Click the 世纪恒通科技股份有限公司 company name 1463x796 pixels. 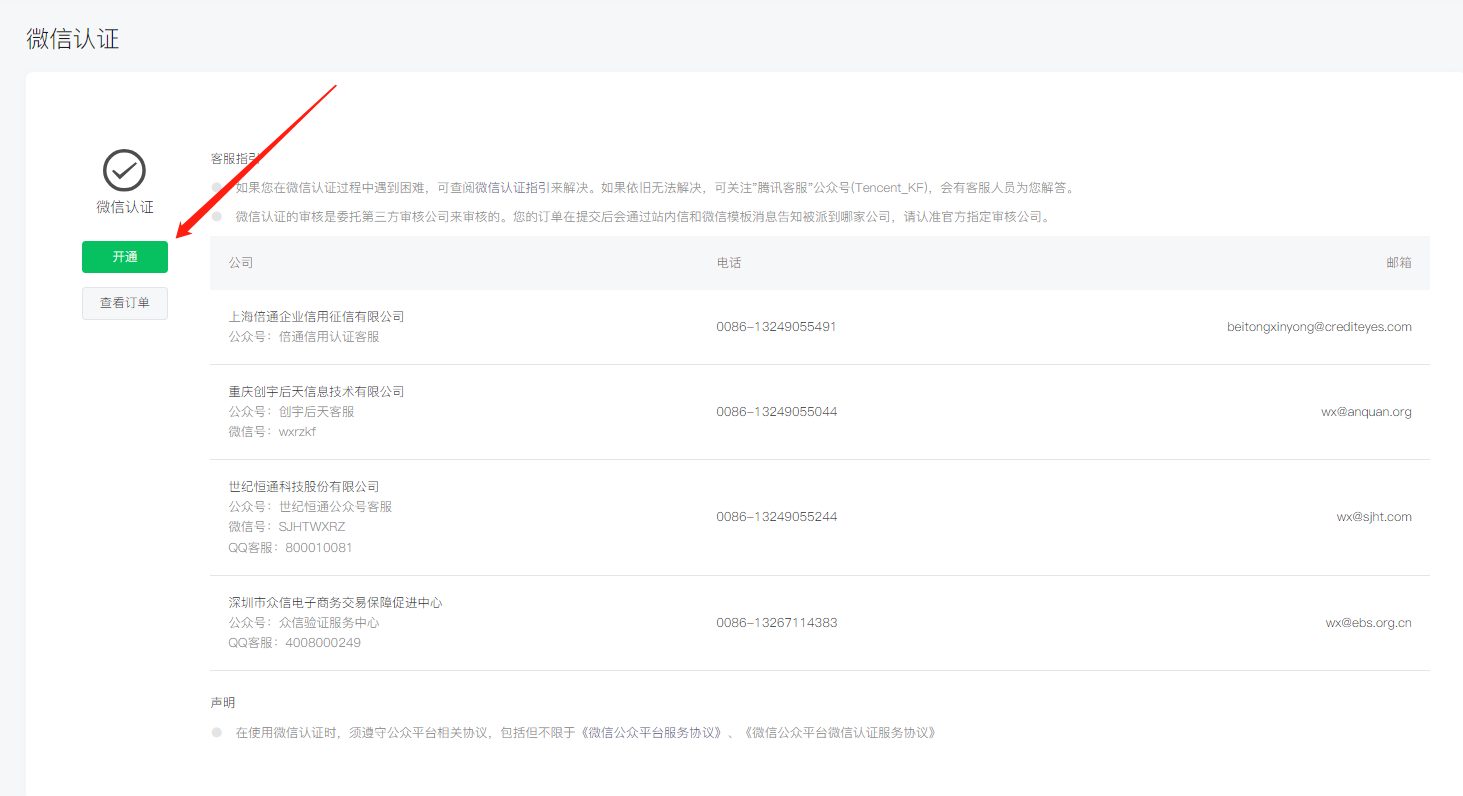point(304,487)
